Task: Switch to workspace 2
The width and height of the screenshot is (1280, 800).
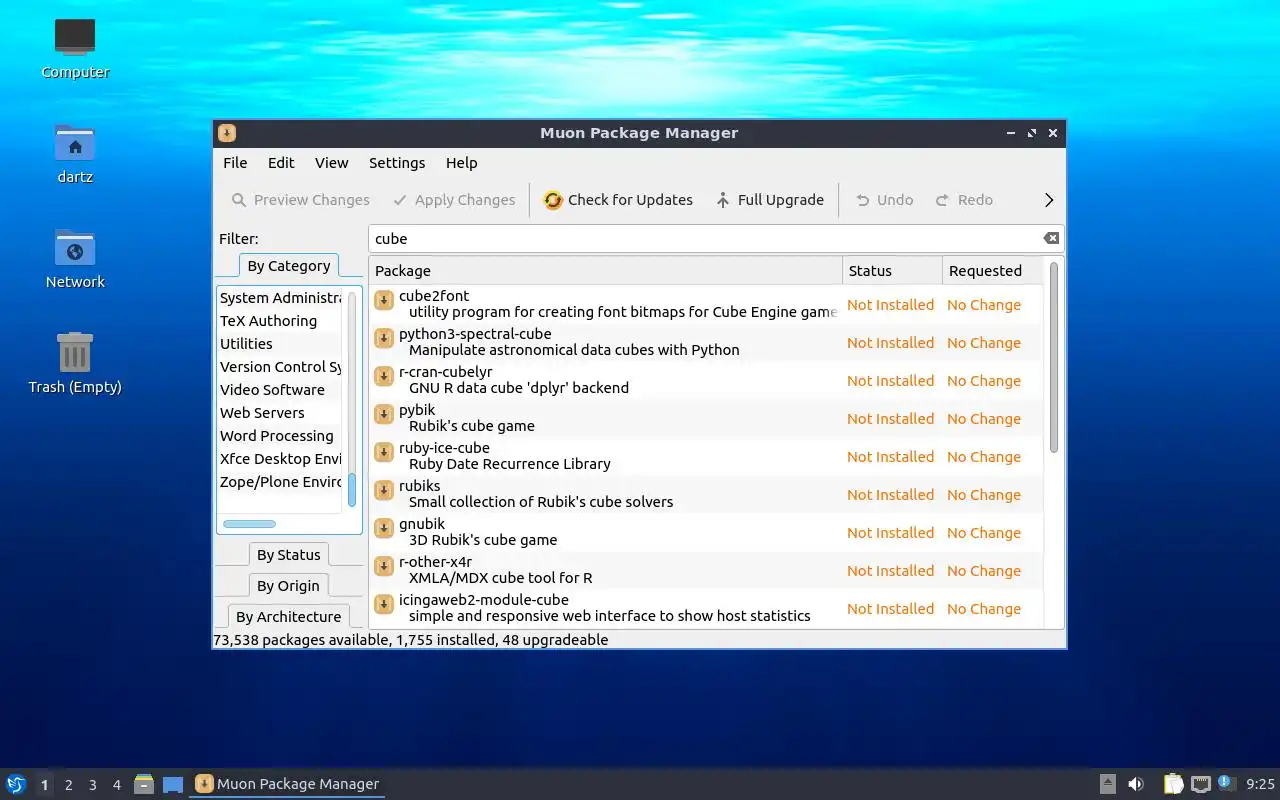Action: point(68,785)
